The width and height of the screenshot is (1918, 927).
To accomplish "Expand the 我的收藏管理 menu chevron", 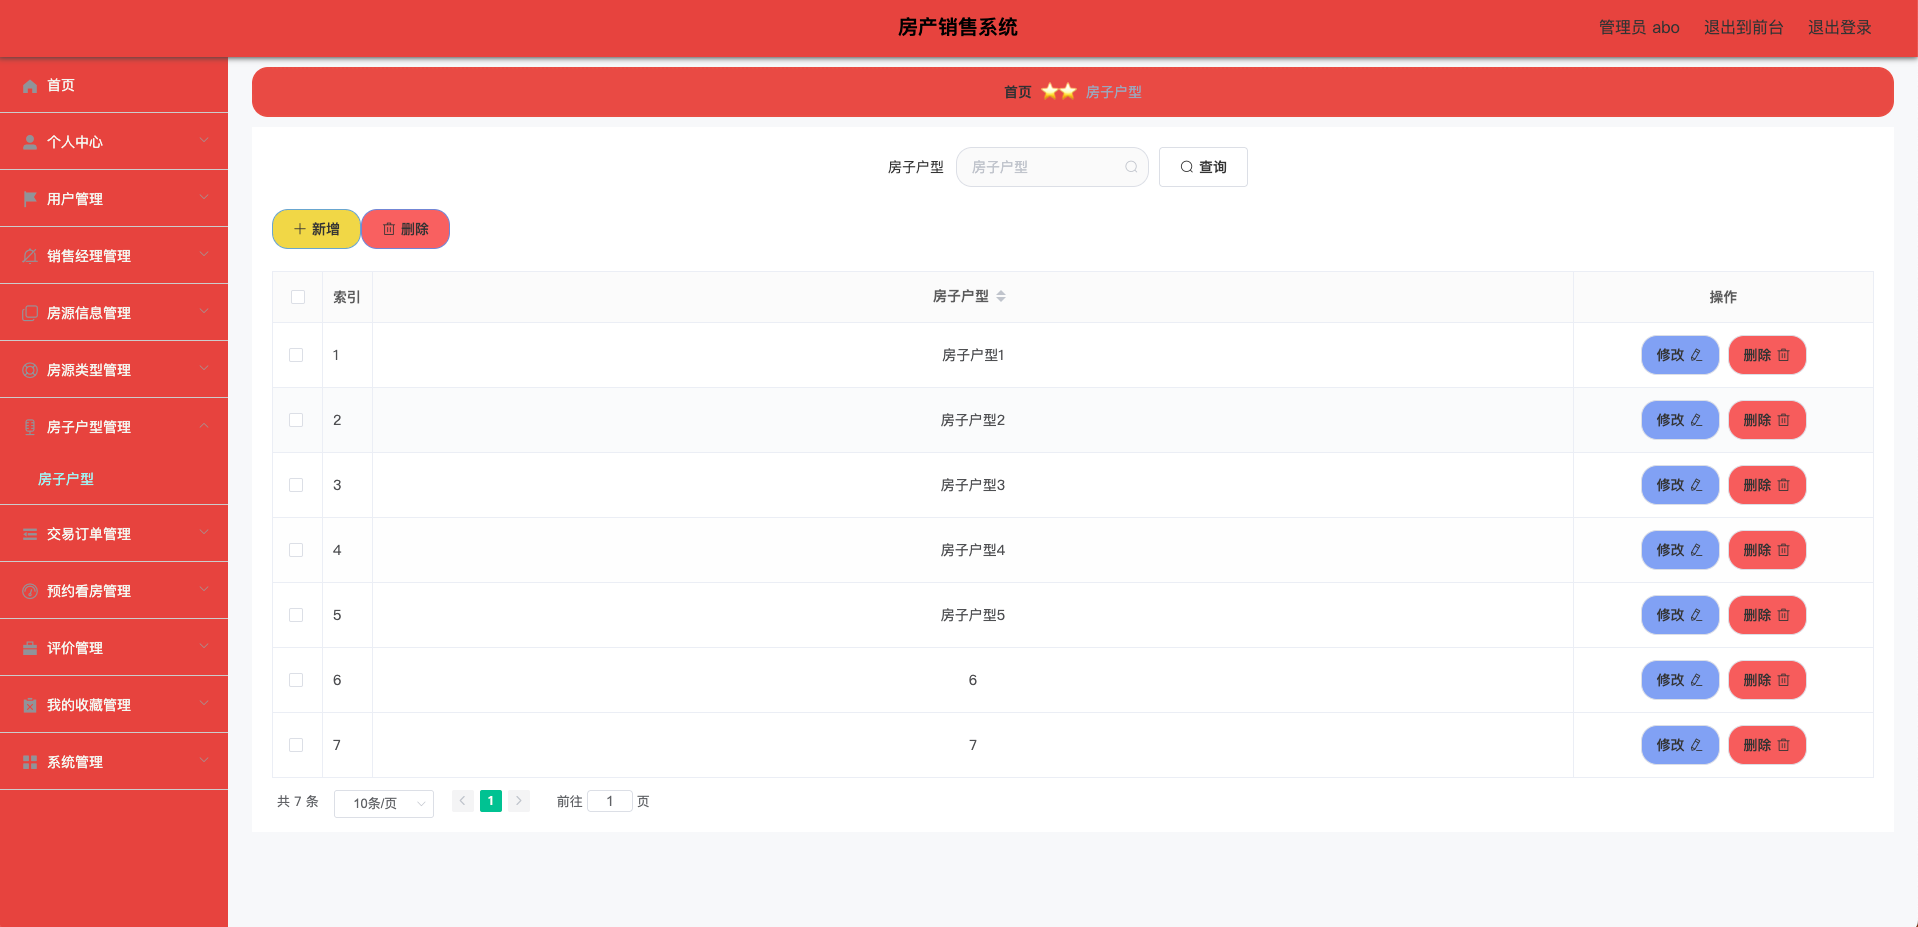I will click(204, 703).
